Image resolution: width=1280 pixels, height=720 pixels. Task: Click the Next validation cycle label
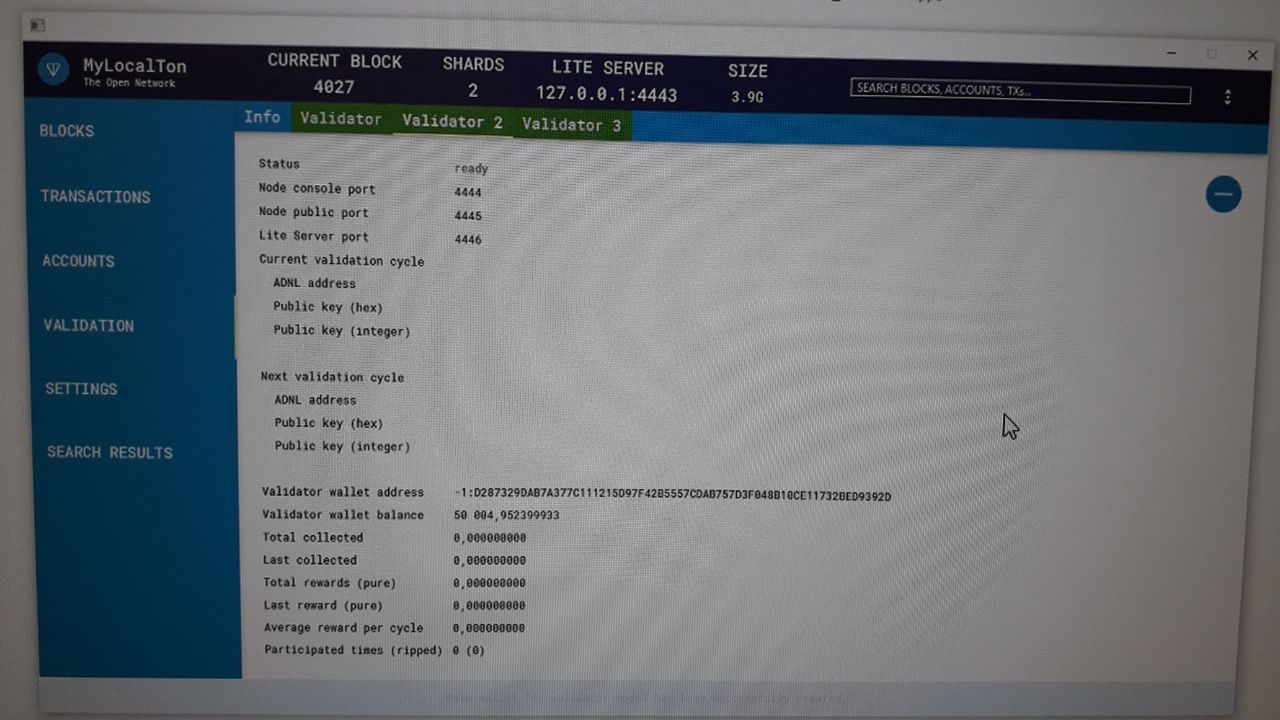point(333,377)
